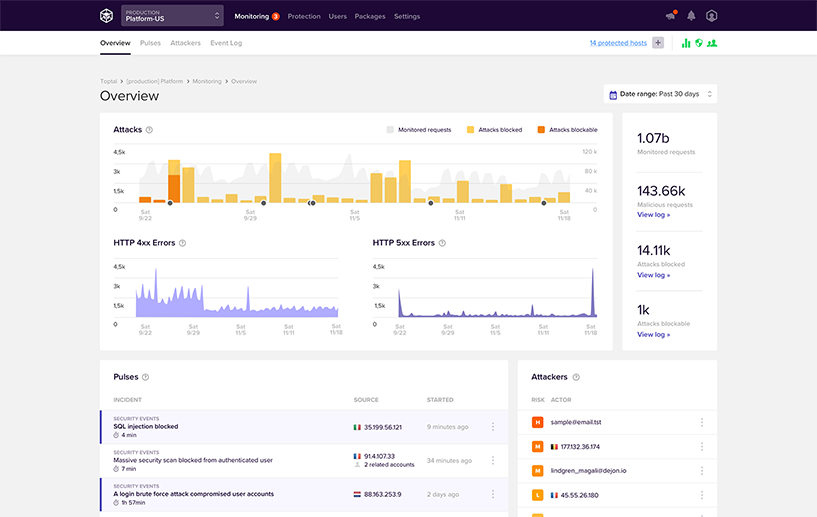
Task: Click View log under Malicious requests
Action: (653, 215)
